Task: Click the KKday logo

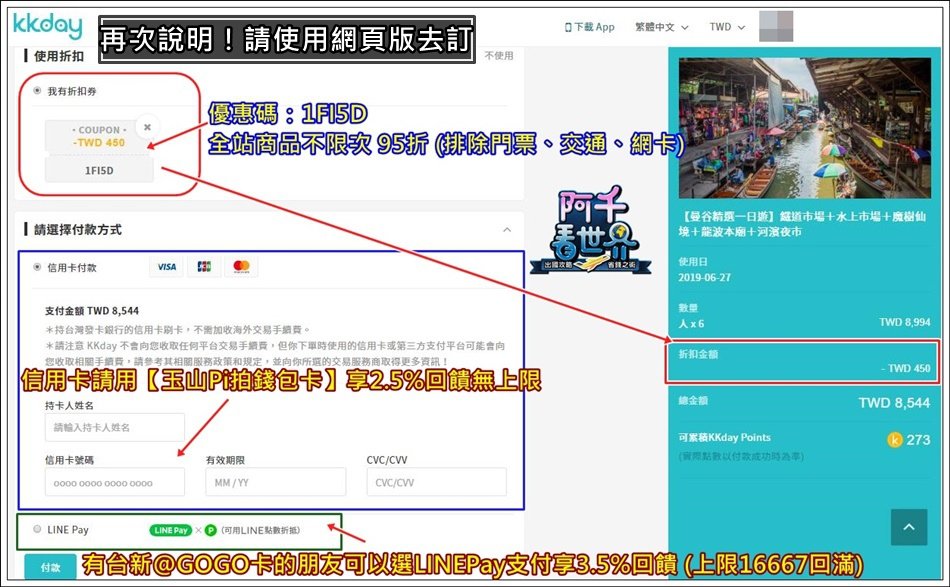Action: [x=47, y=27]
